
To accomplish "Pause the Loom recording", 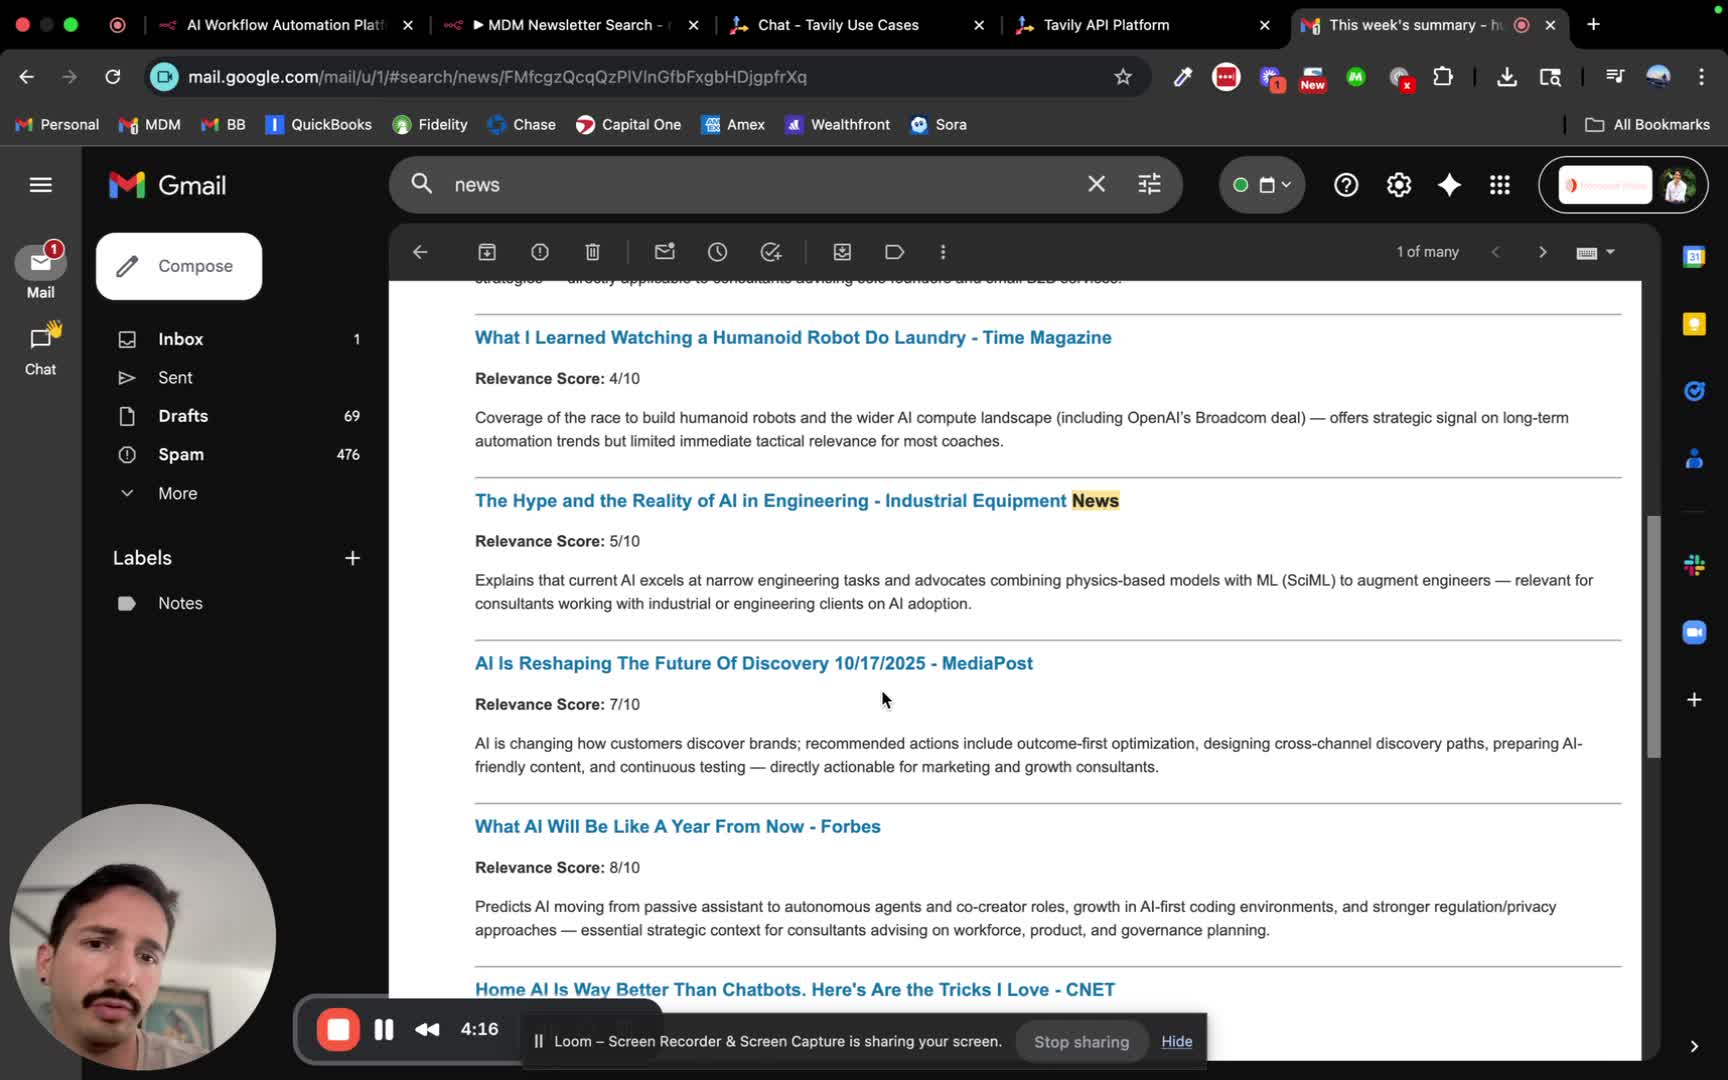I will coord(384,1030).
